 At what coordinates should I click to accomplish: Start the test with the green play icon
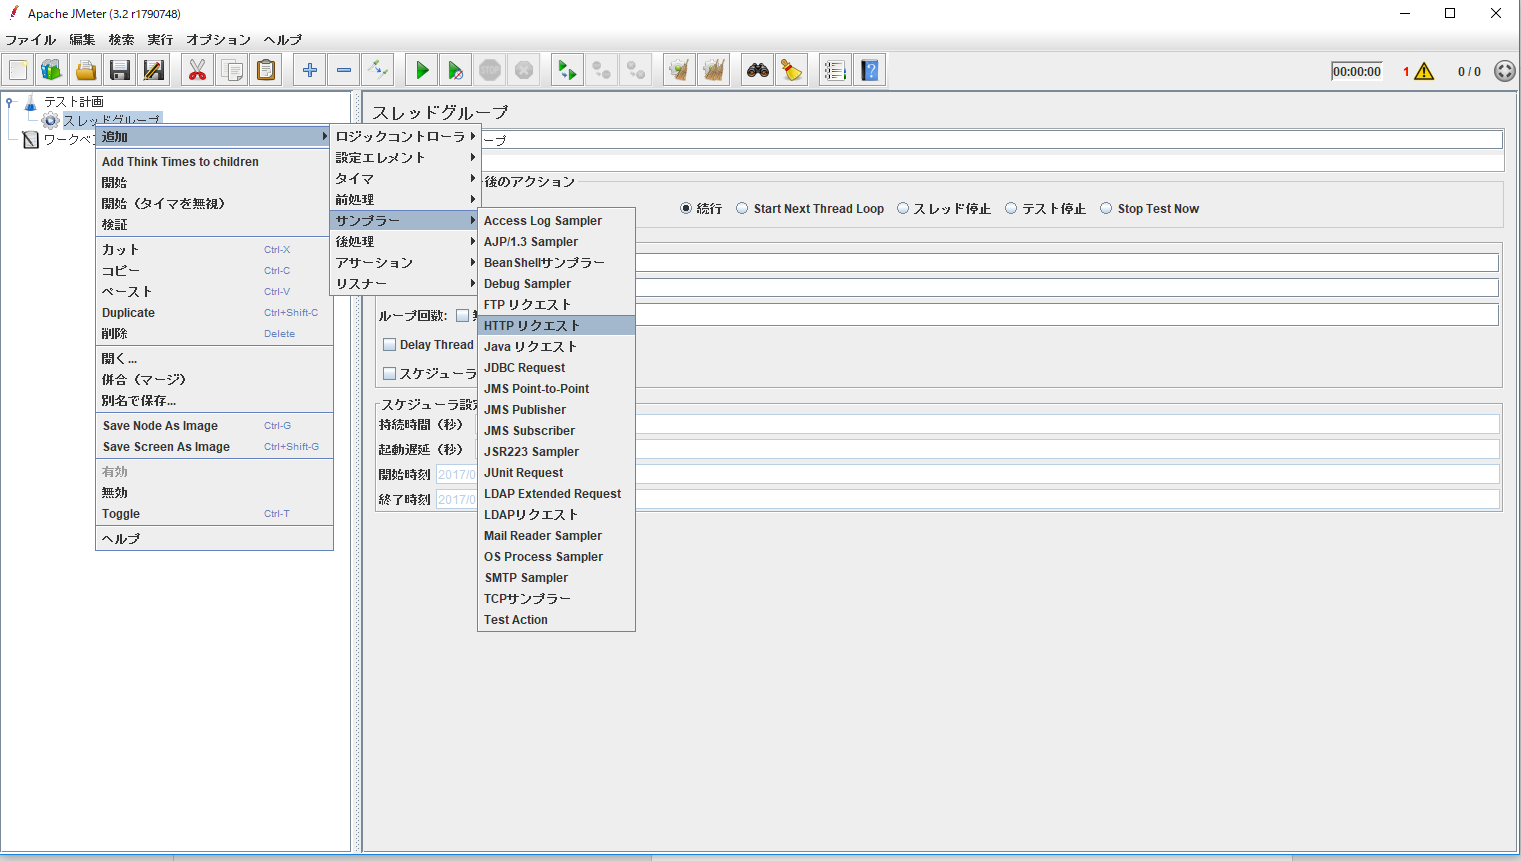pos(420,69)
